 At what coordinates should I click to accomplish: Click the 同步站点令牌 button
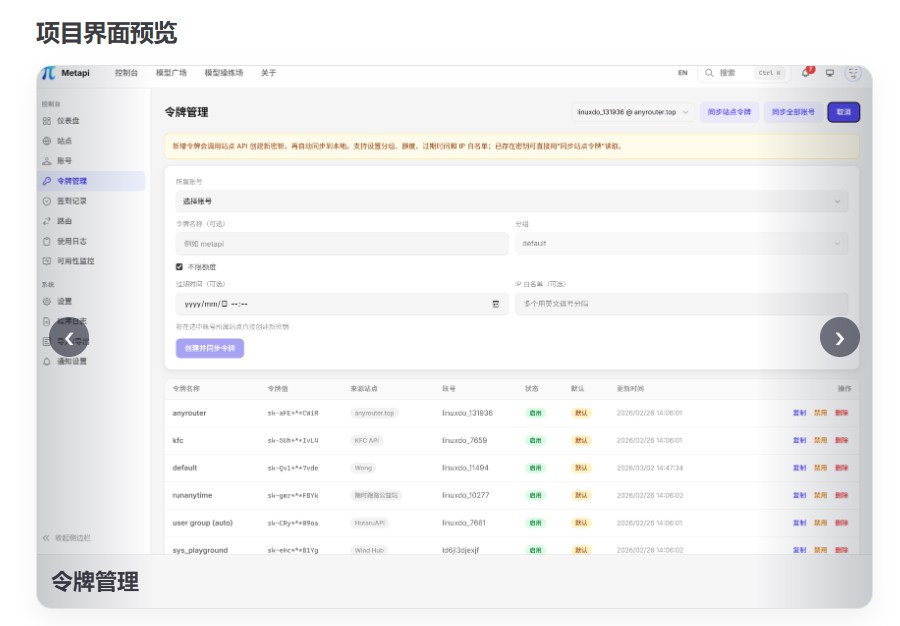click(729, 112)
